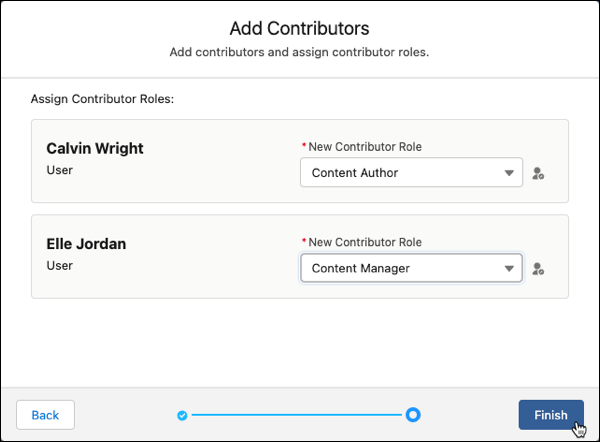Click user permission icon beside Calvin Wright's role

click(538, 173)
